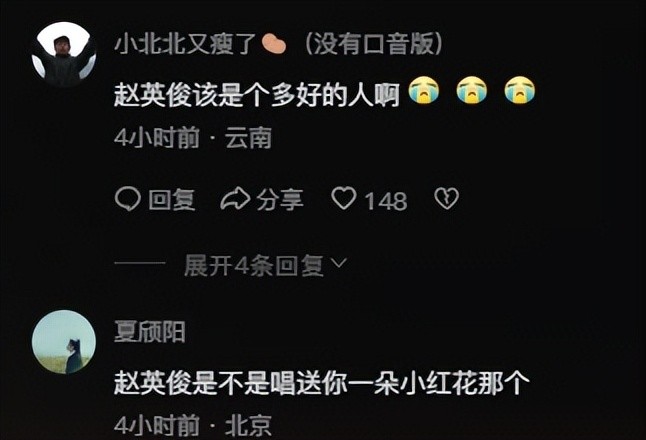Image resolution: width=646 pixels, height=440 pixels.
Task: Click the share arrow icon
Action: pos(235,199)
